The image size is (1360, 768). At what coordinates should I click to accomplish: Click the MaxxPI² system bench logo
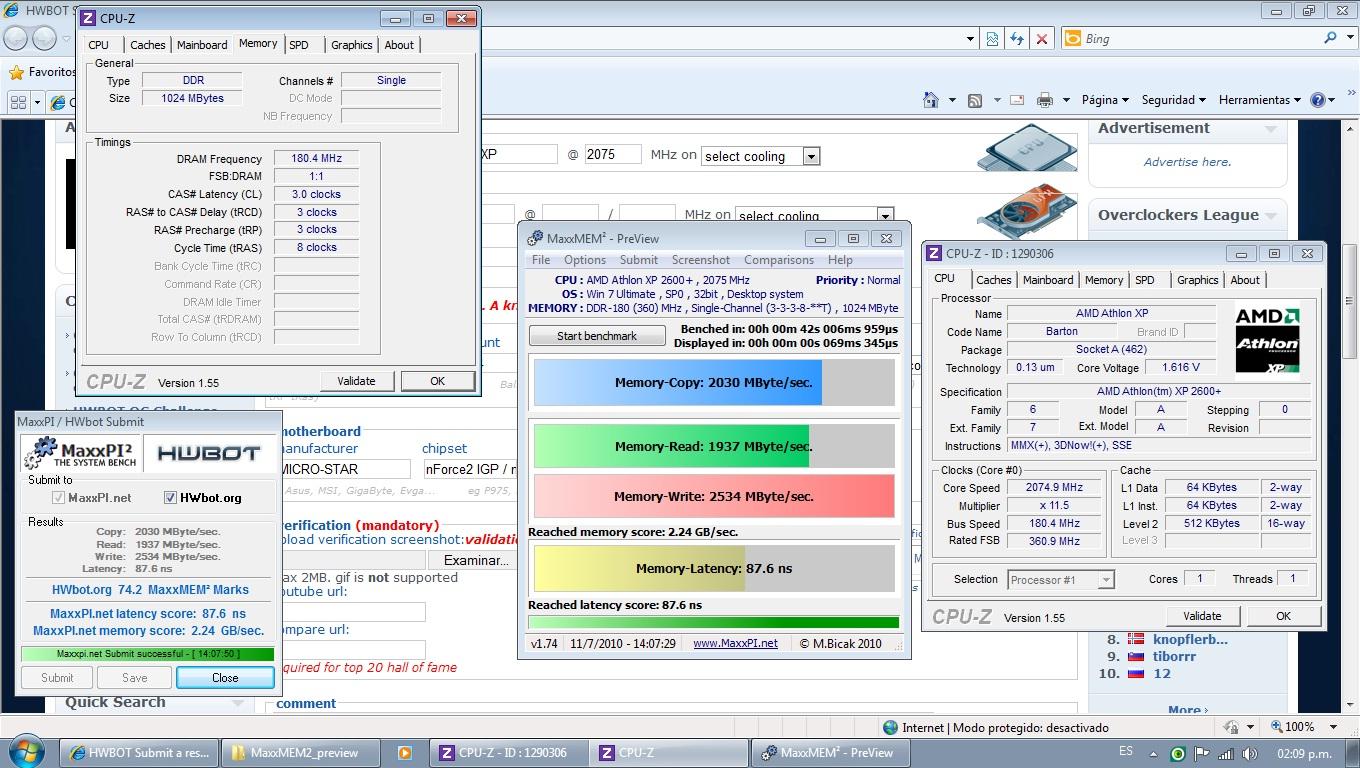(81, 453)
